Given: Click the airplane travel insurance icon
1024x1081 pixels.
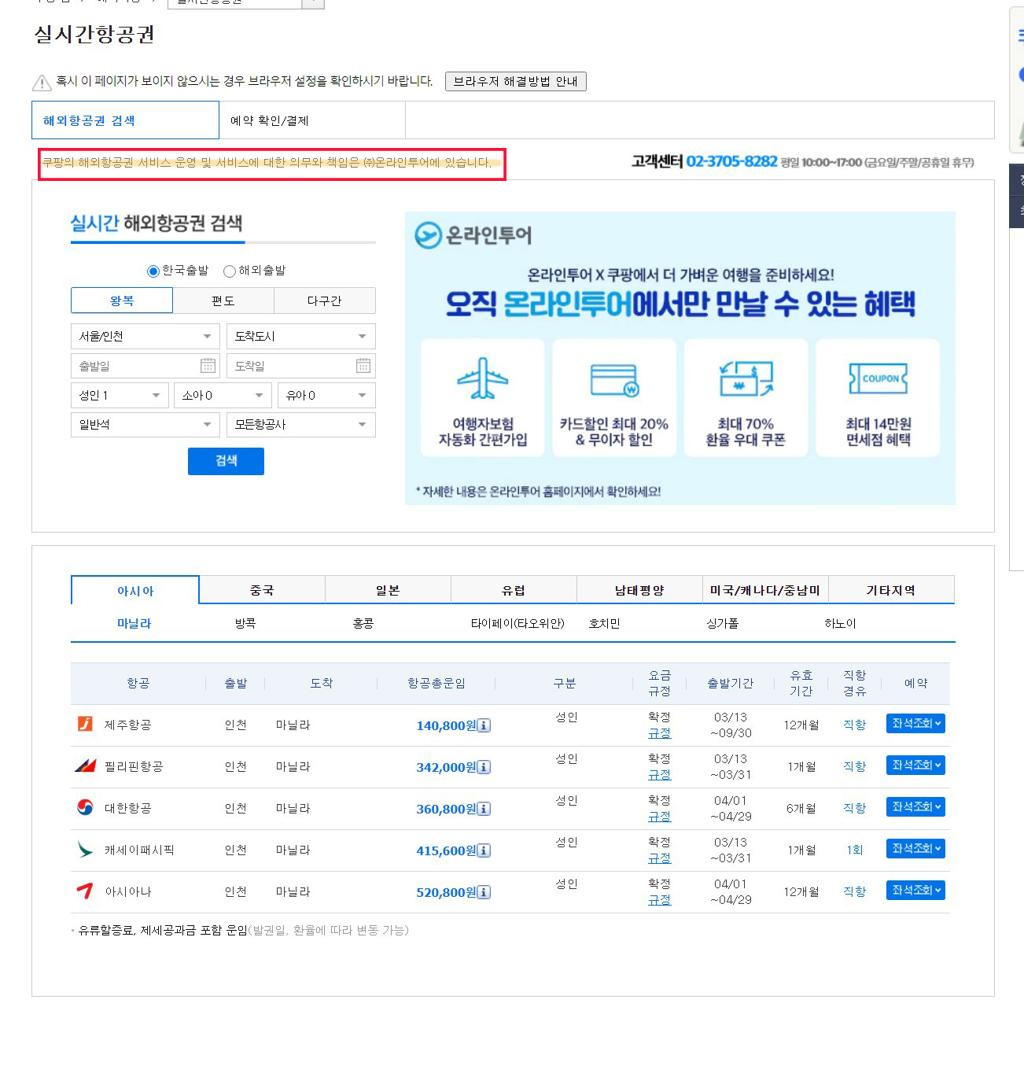Looking at the screenshot, I should pyautogui.click(x=483, y=378).
